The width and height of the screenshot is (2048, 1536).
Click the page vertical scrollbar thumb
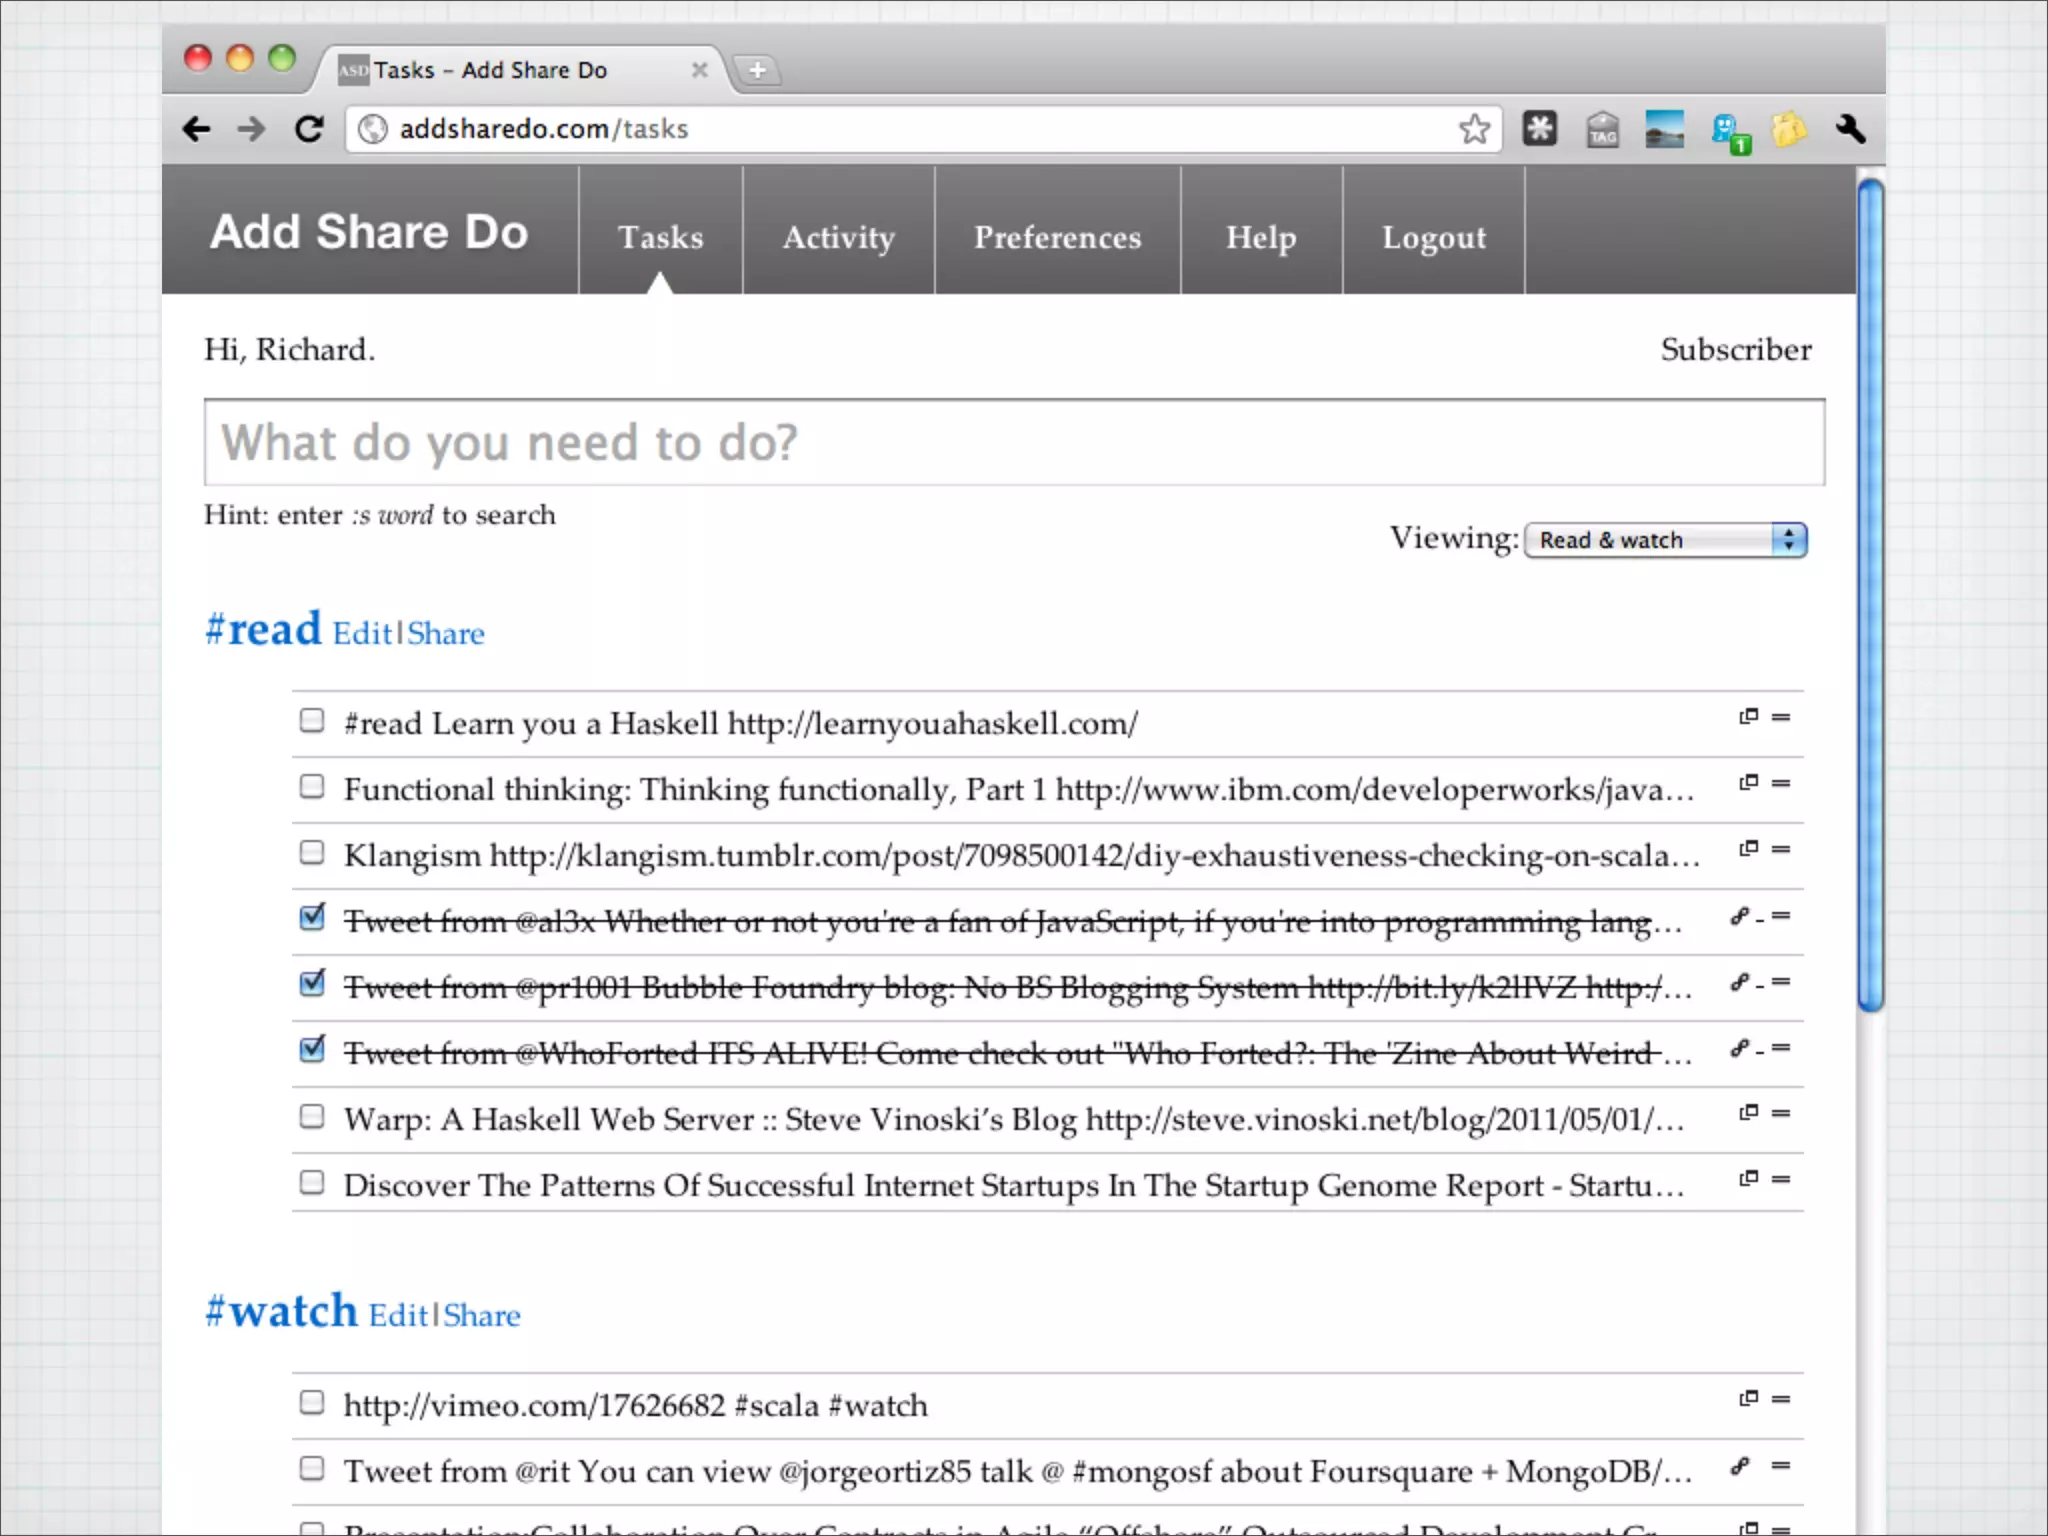[x=1870, y=595]
